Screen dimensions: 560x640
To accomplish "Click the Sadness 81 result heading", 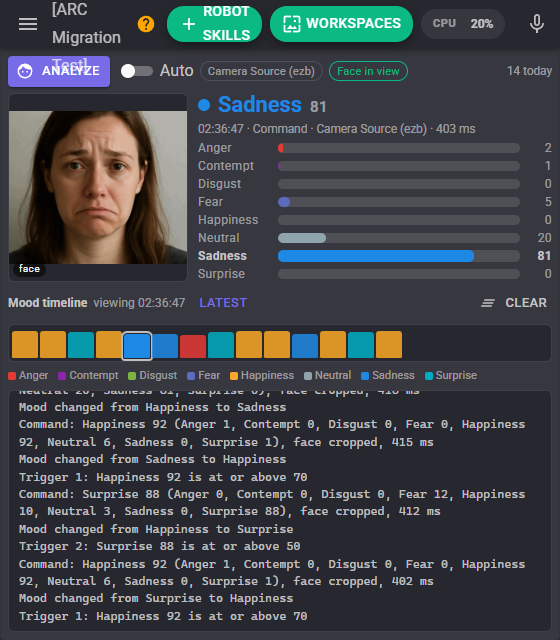I will [272, 105].
